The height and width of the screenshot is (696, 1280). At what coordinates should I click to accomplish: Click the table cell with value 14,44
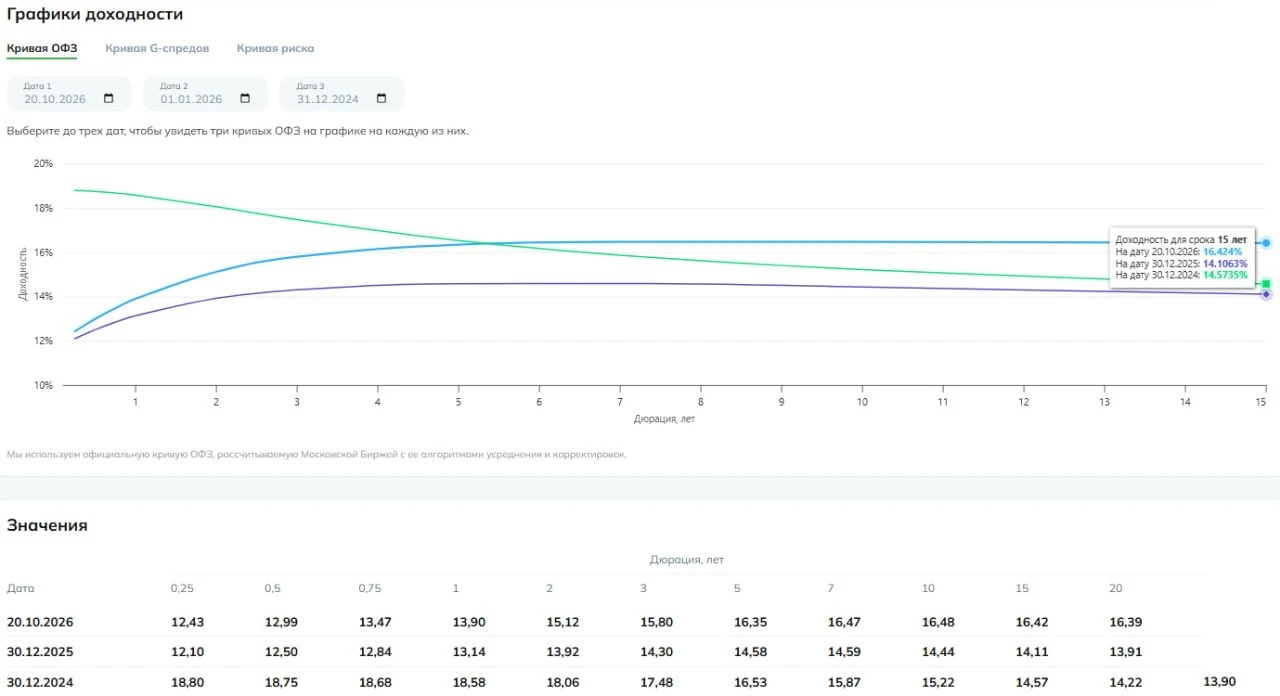938,652
